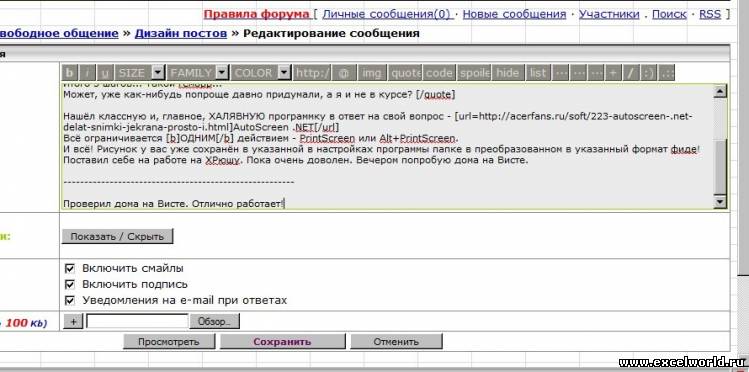Insert a link with the http:// button
The image size is (749, 372).
[x=312, y=73]
